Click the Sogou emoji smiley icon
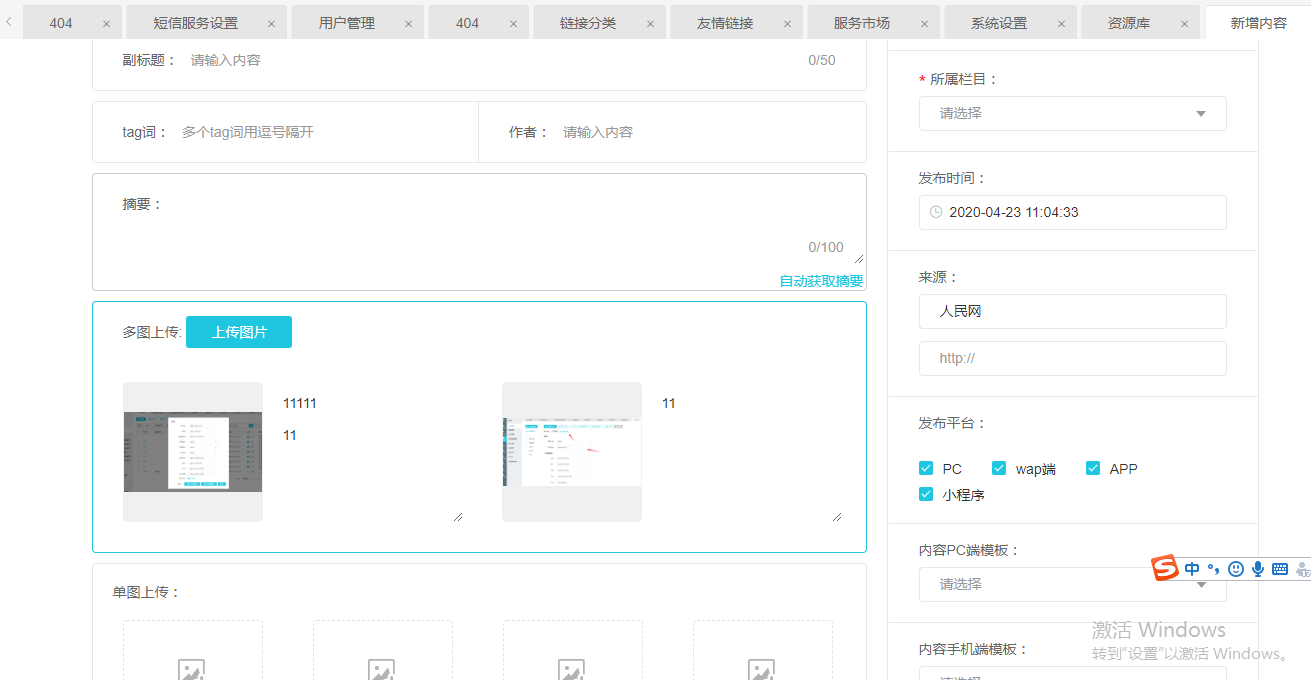1311x680 pixels. [x=1236, y=569]
